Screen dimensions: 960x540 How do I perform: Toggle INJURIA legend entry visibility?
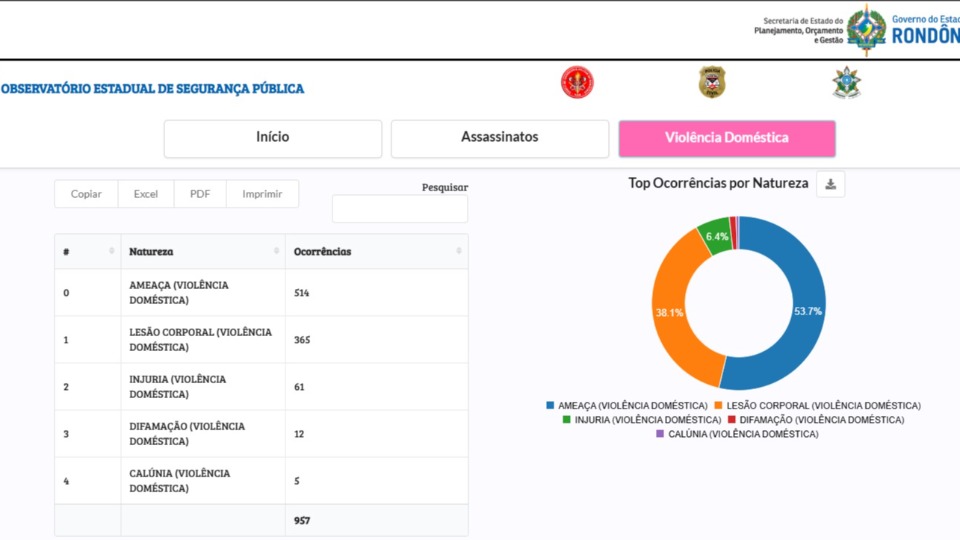tap(641, 420)
